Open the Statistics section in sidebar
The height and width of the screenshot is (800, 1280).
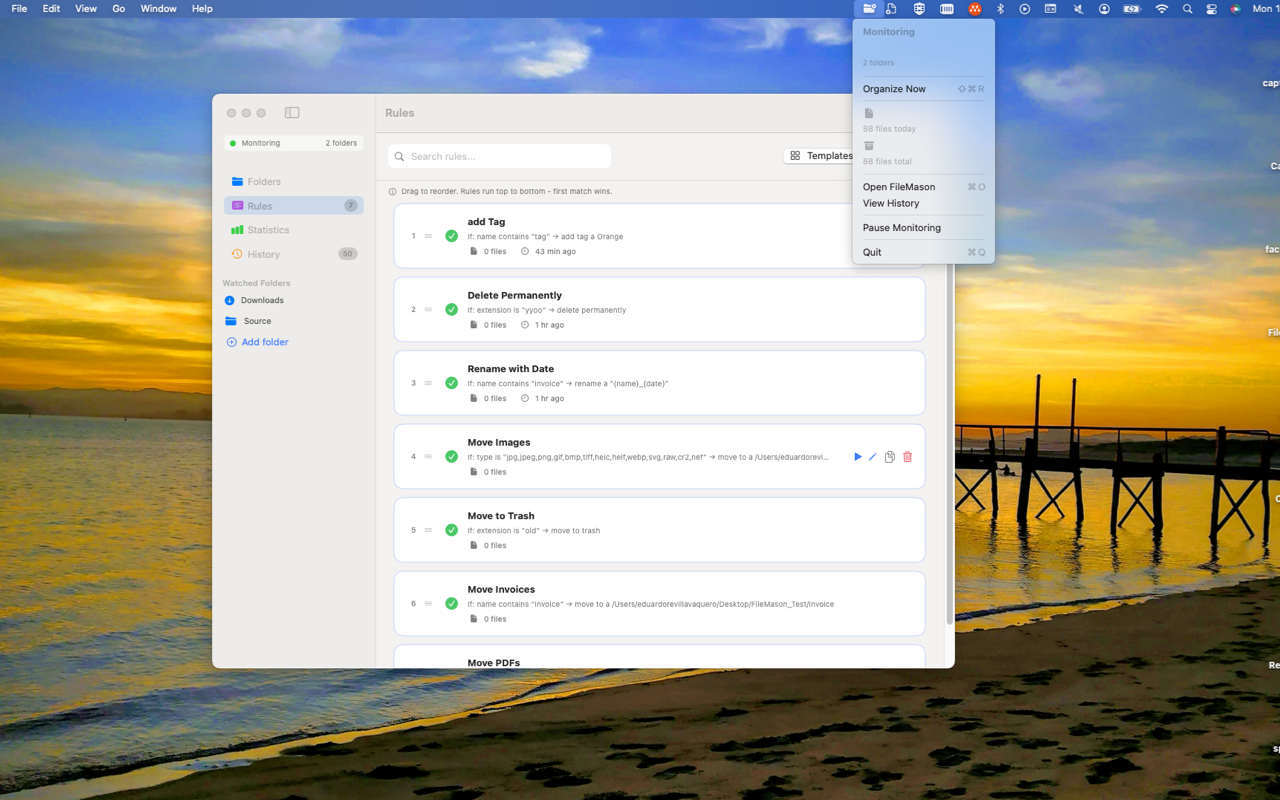(x=268, y=230)
